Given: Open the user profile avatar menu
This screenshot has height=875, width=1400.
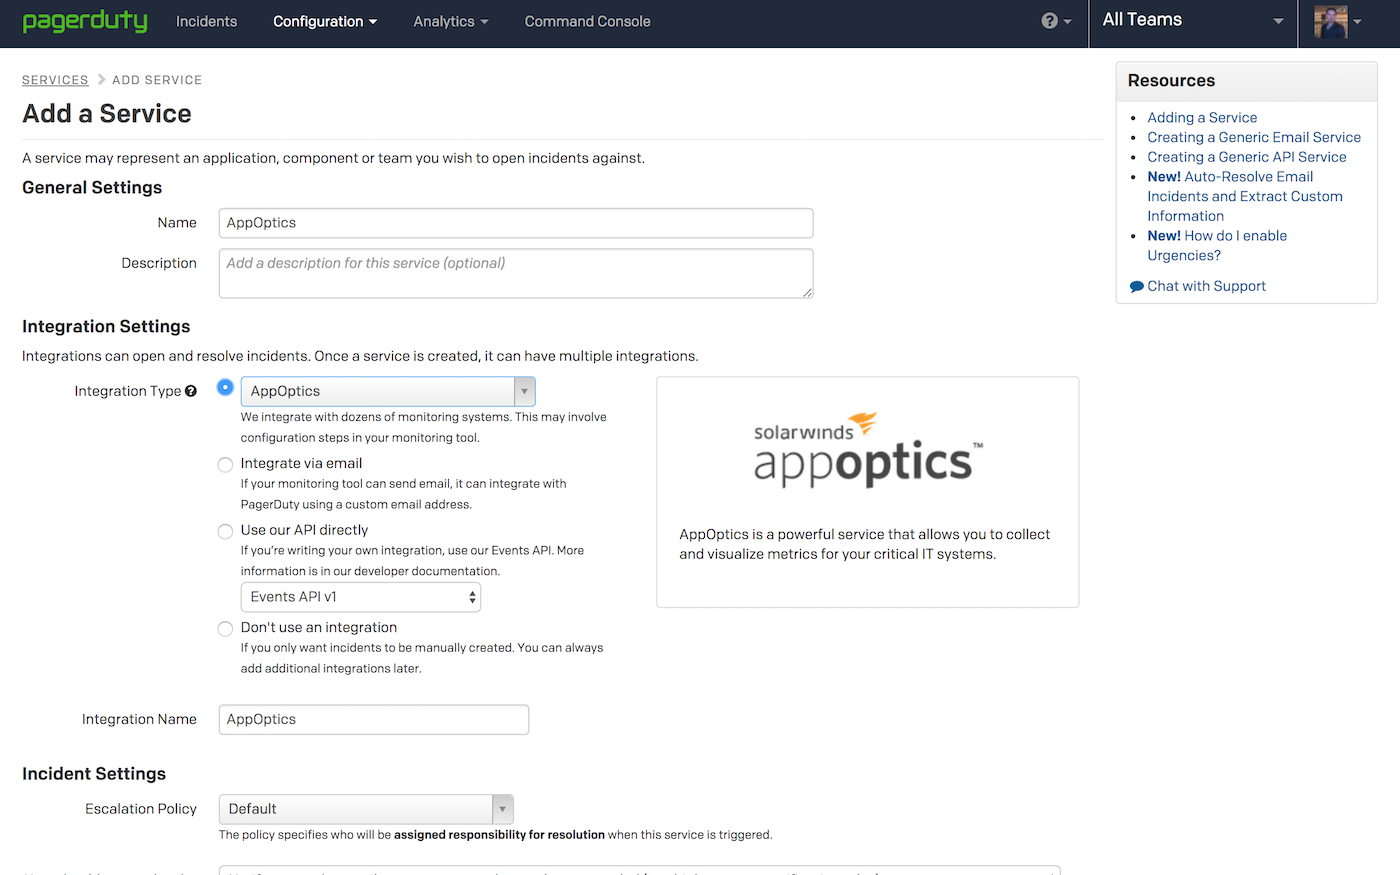Looking at the screenshot, I should coord(1330,23).
